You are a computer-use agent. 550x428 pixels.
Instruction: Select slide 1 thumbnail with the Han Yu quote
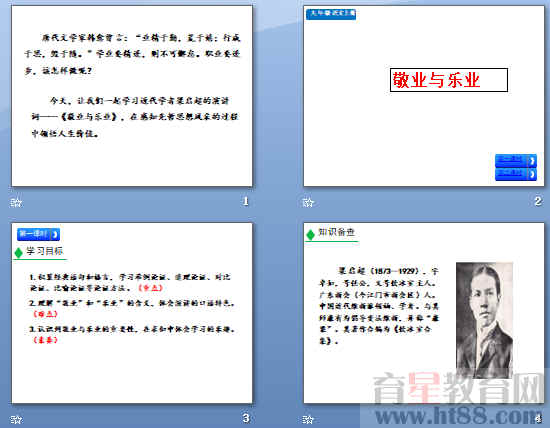click(132, 96)
